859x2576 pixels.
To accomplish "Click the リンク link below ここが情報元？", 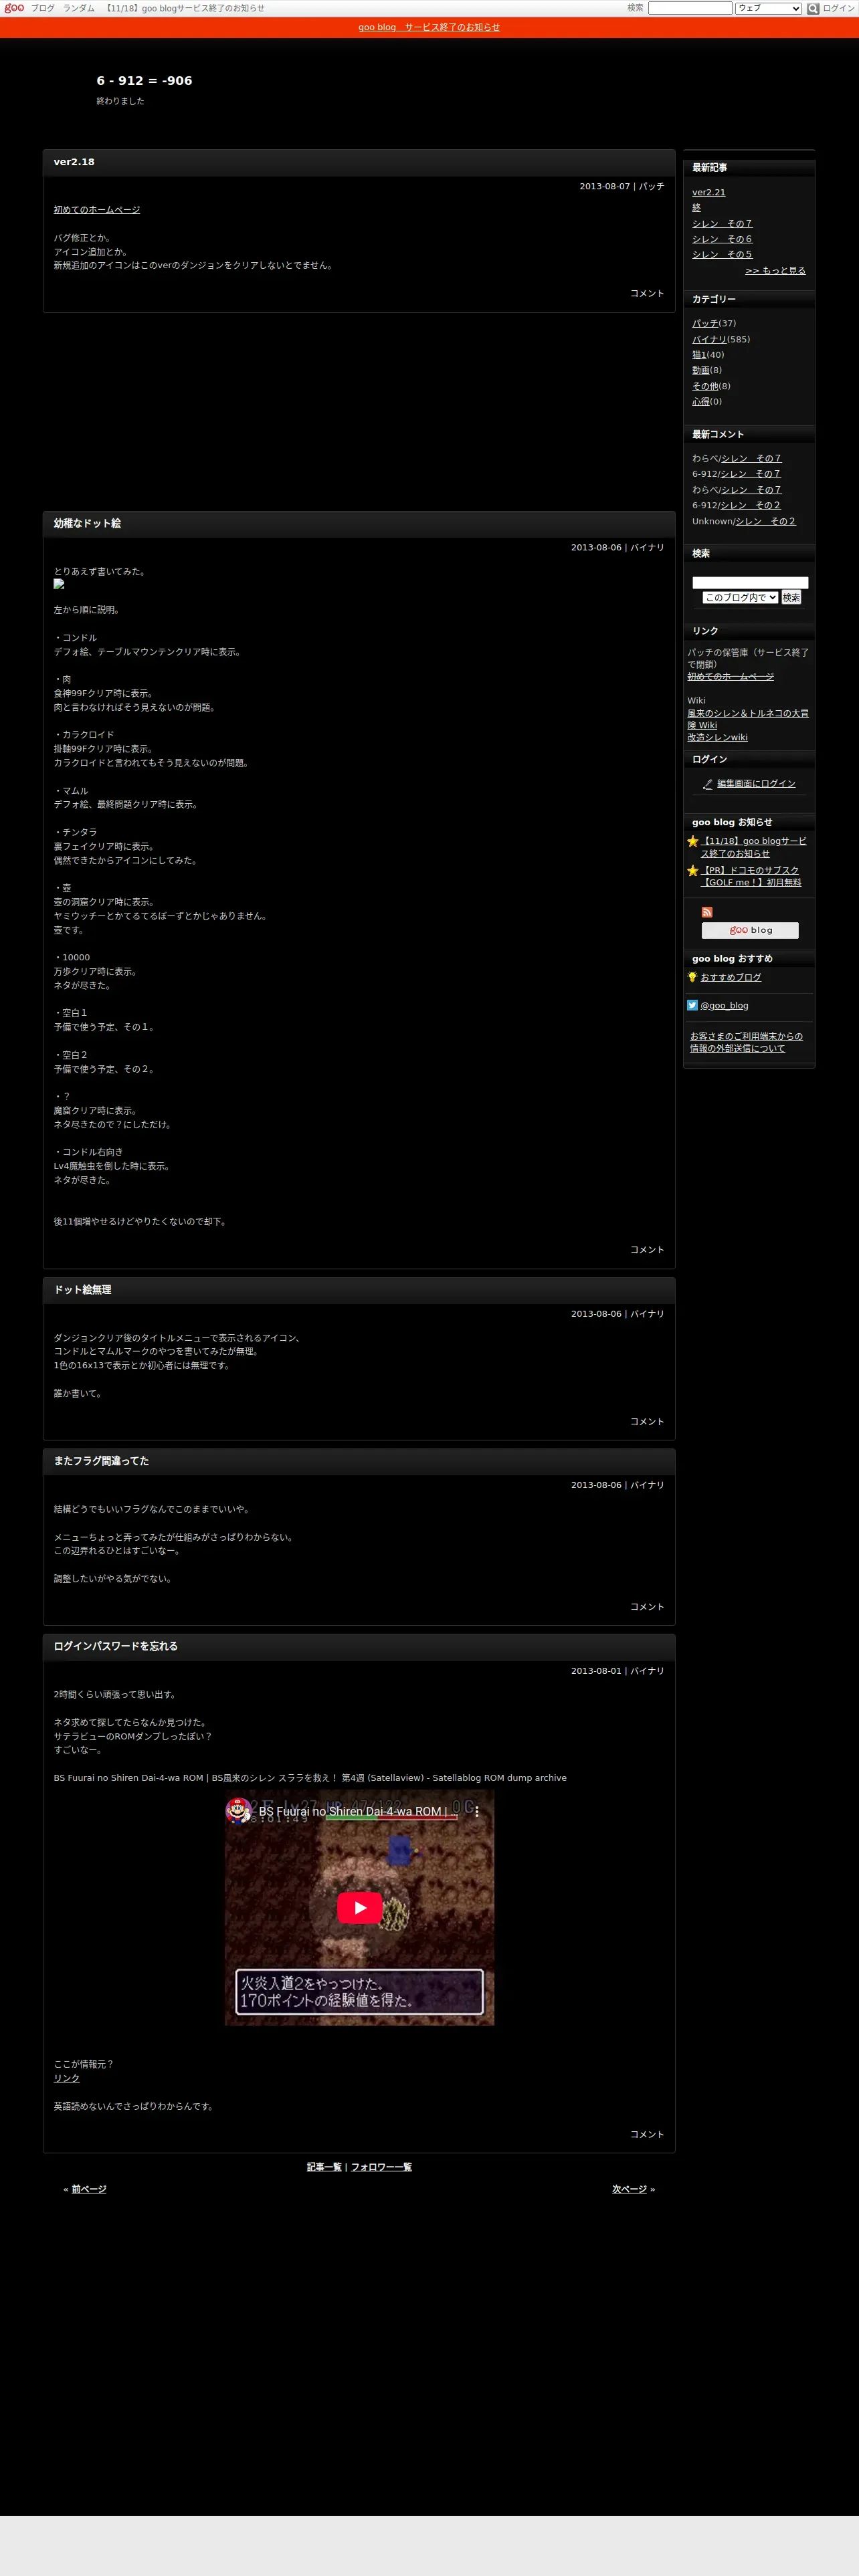I will click(x=67, y=2078).
